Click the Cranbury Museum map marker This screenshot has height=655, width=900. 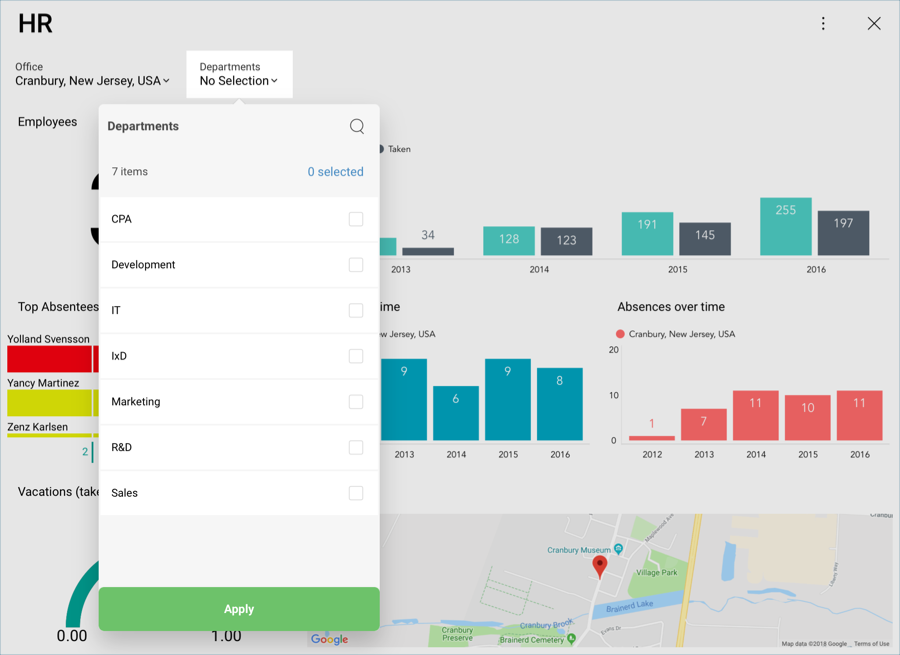click(619, 549)
